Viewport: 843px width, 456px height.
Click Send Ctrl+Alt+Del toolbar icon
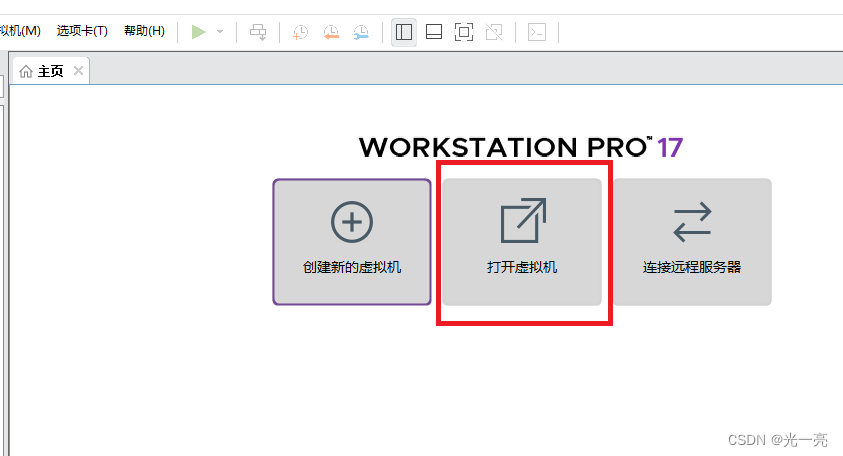pos(258,32)
